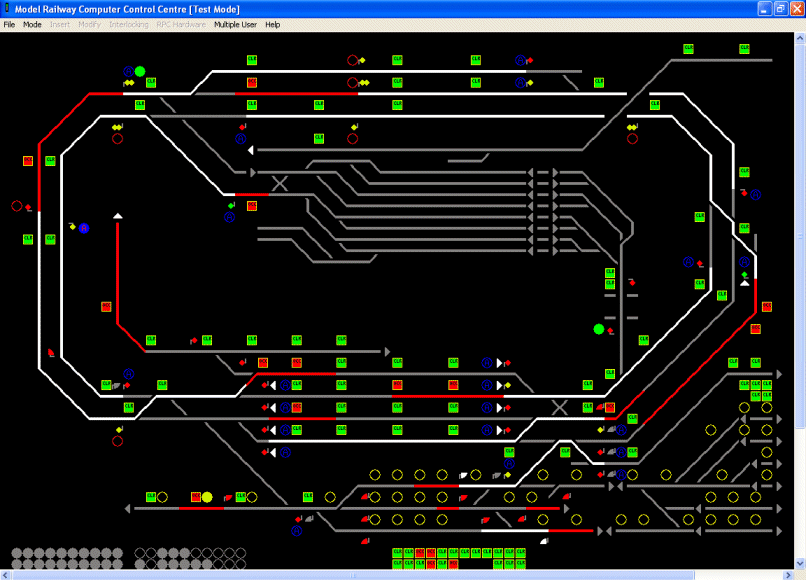The width and height of the screenshot is (806, 580).
Task: Toggle the filled blue A button with red letter
Action: [x=84, y=228]
